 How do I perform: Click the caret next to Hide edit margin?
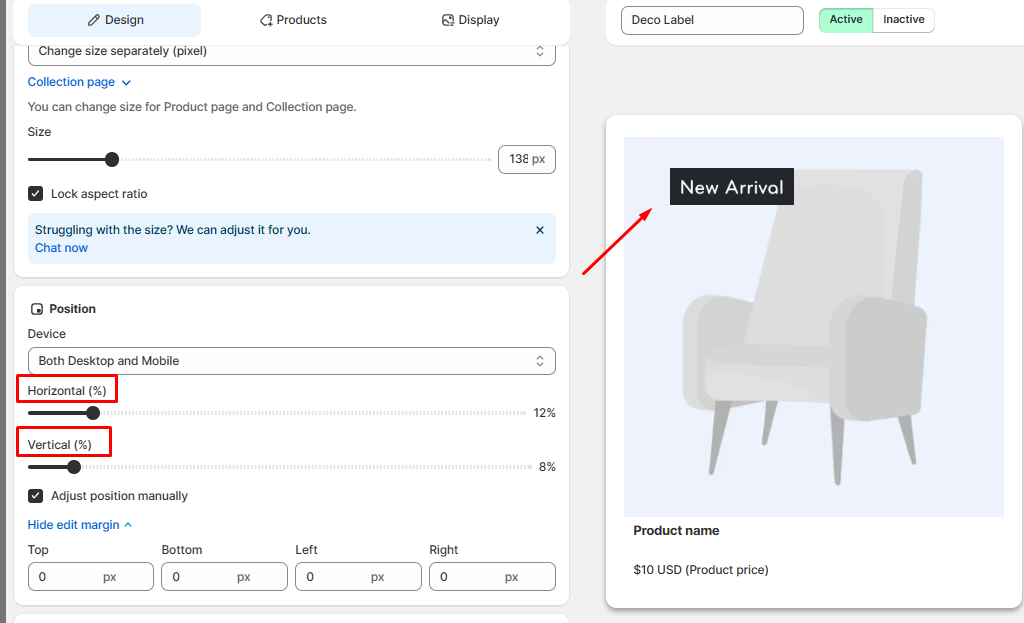pos(128,525)
